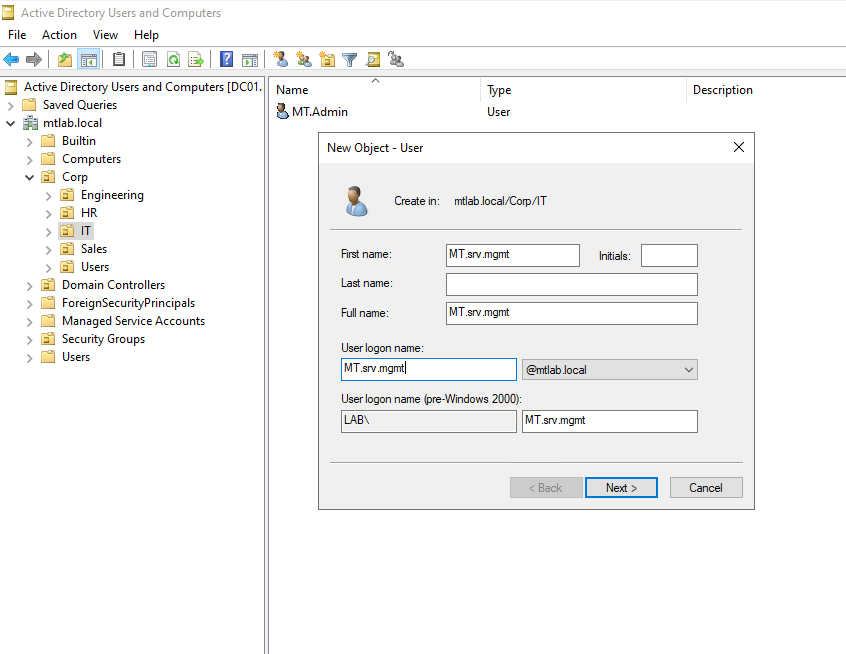The height and width of the screenshot is (654, 846).
Task: Open the Help menu
Action: point(146,35)
